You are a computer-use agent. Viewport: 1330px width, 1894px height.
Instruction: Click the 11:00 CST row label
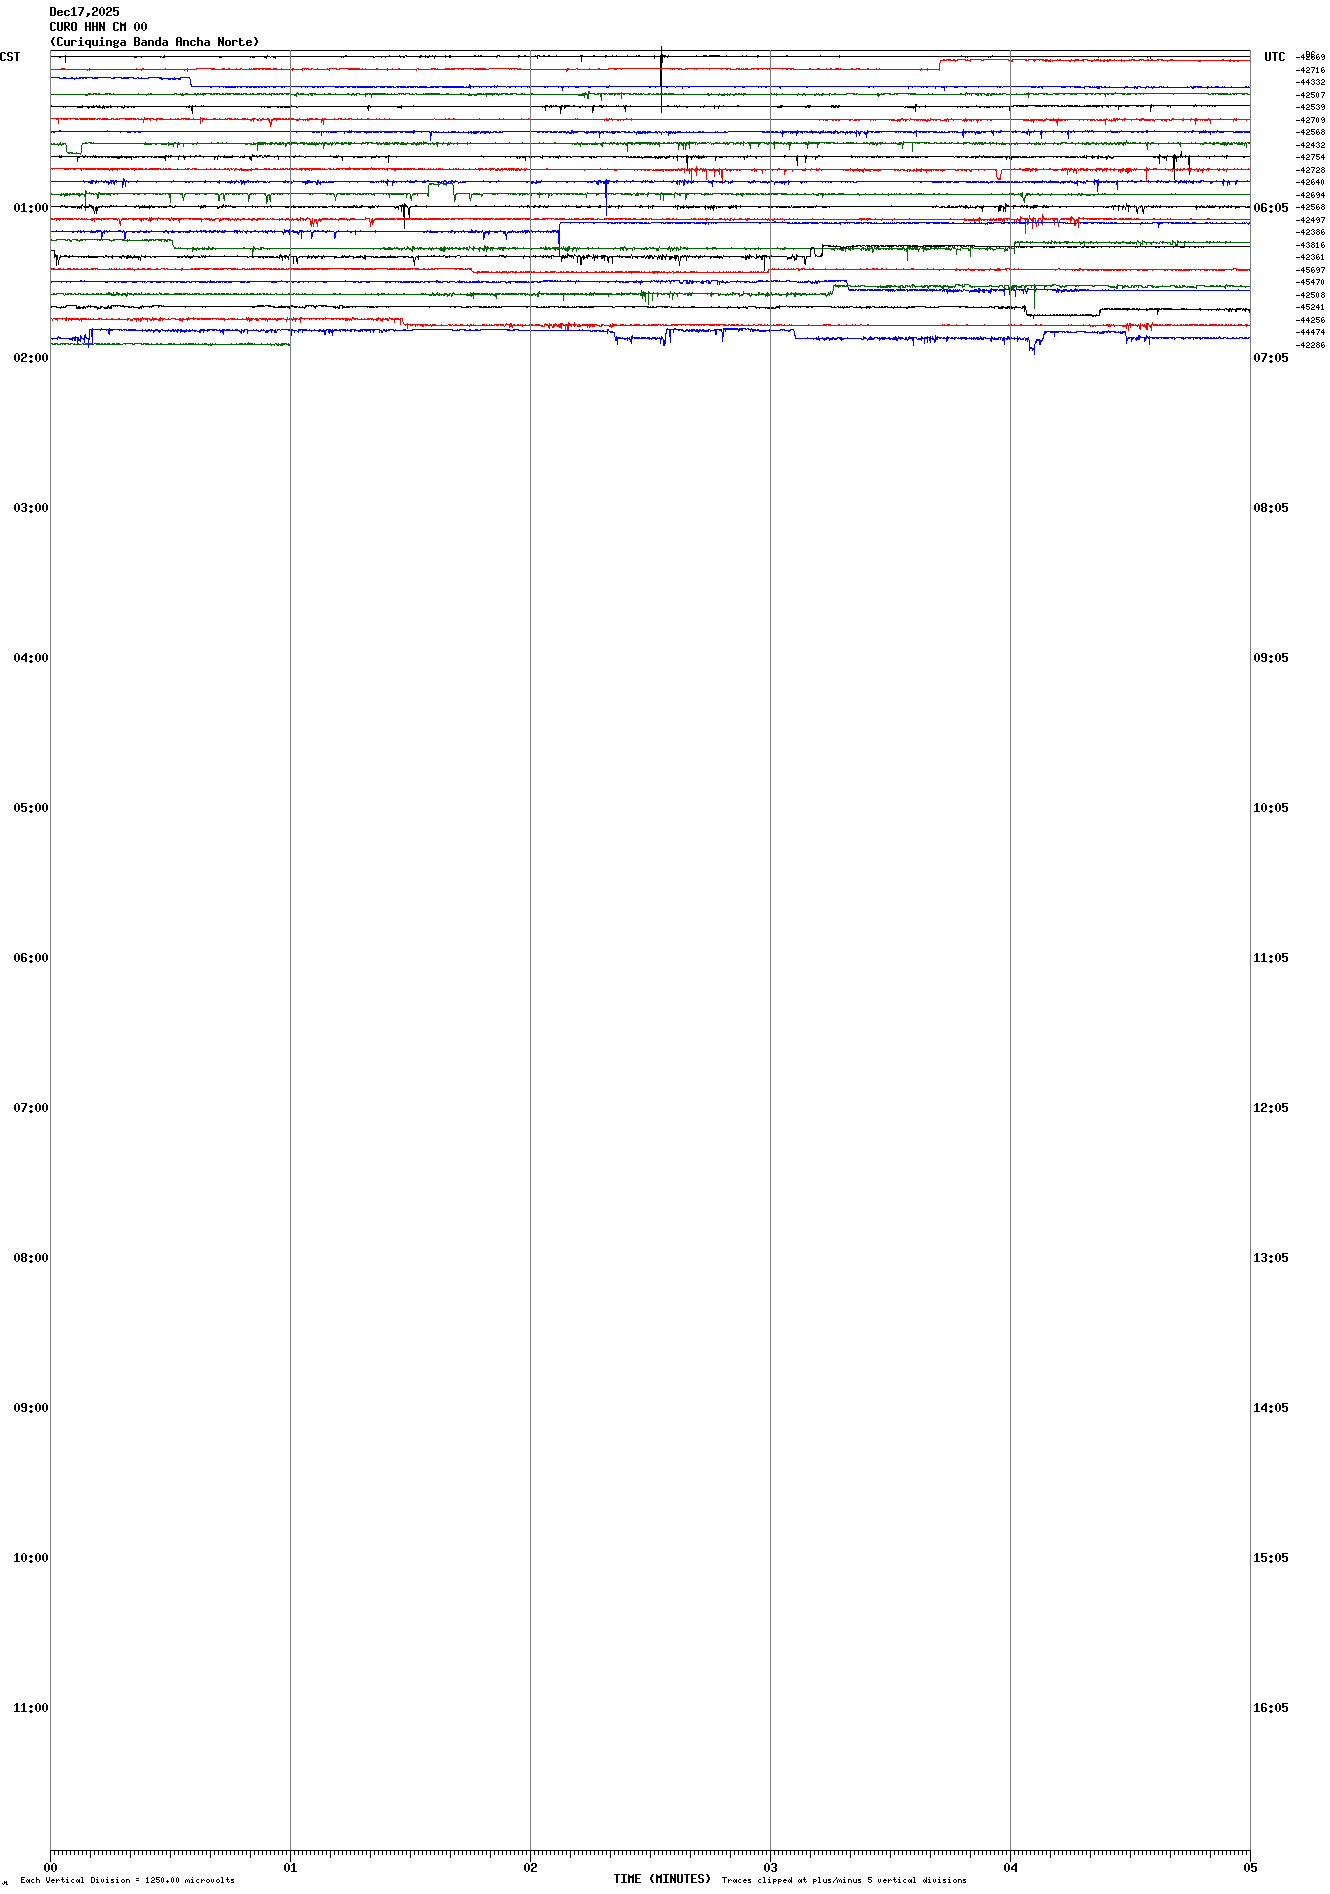click(30, 1708)
